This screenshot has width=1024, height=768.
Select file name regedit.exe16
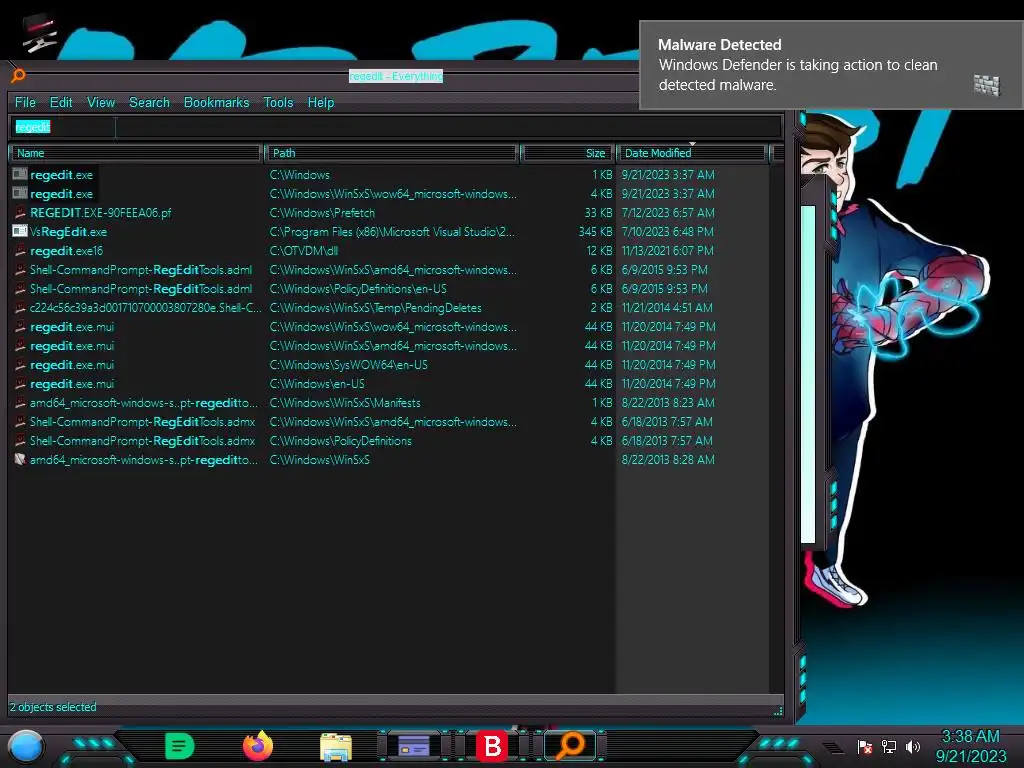coord(67,251)
